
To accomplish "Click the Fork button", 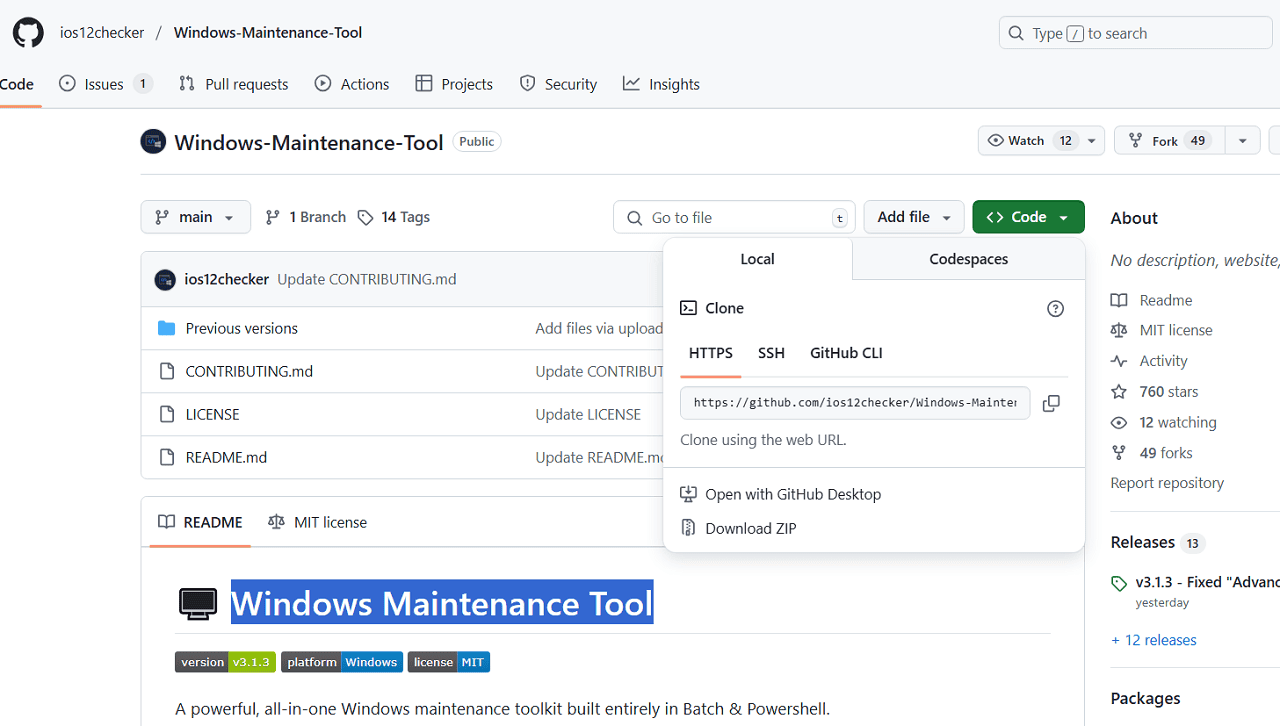I will [1169, 141].
